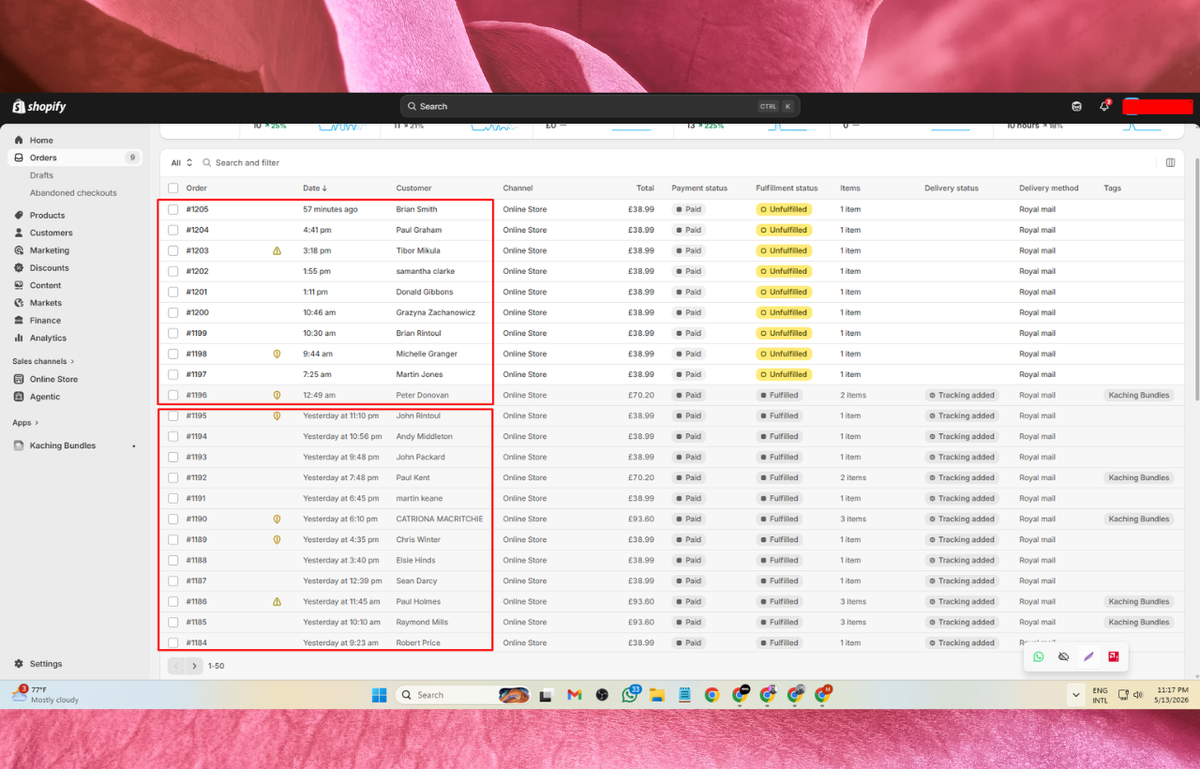Click warning icon on order #1203
The height and width of the screenshot is (769, 1200).
[277, 251]
